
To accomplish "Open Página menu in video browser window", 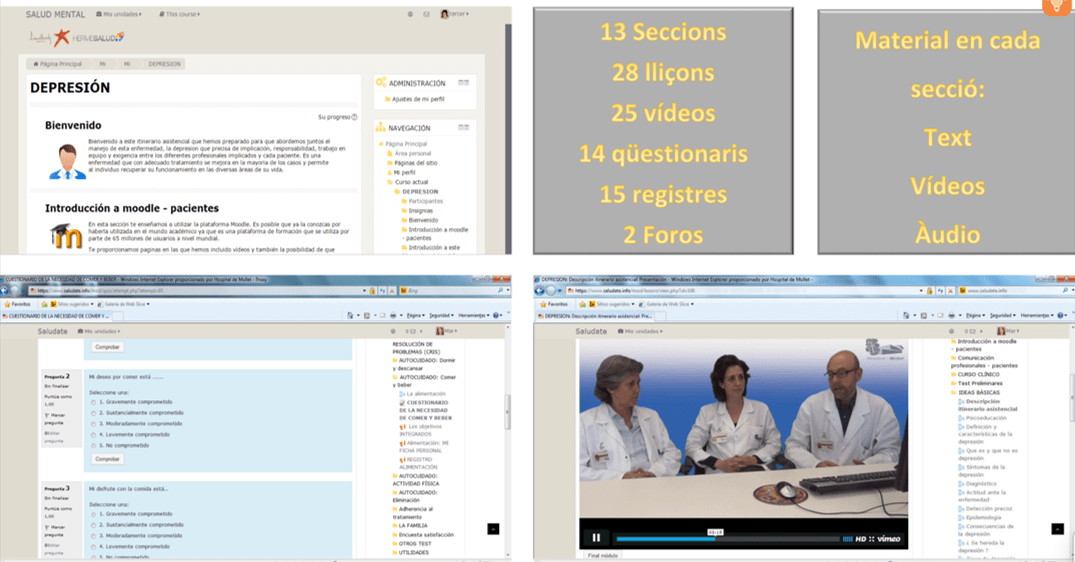I will pos(974,315).
